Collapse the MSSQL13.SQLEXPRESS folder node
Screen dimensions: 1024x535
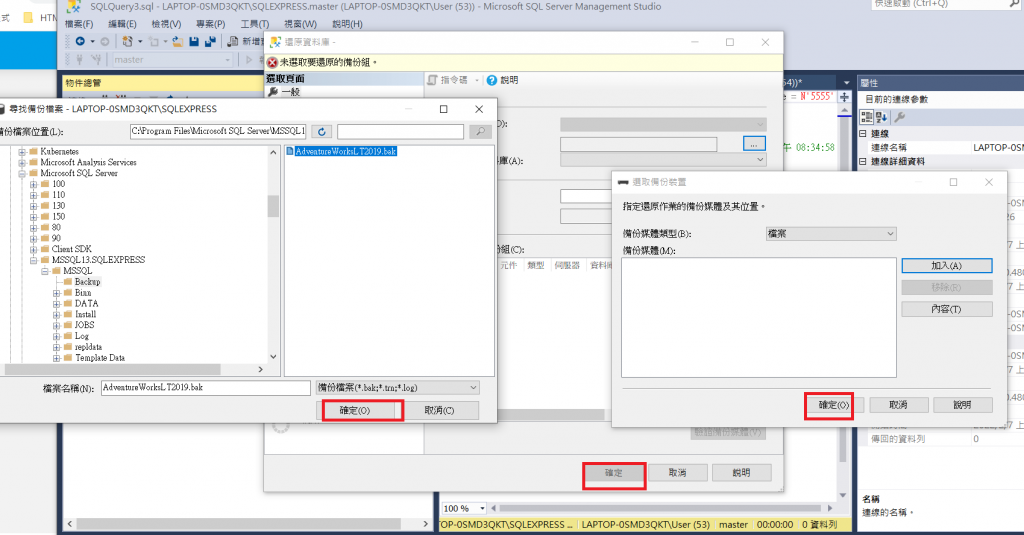click(x=33, y=260)
